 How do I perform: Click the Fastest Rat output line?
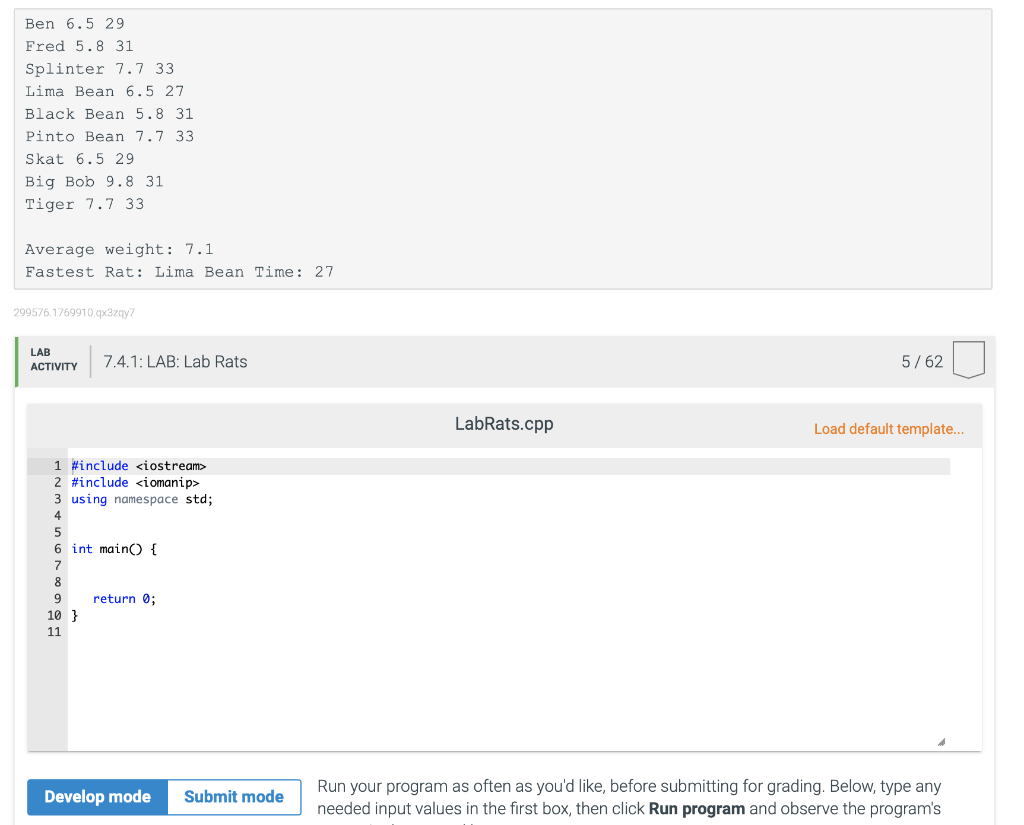[178, 271]
